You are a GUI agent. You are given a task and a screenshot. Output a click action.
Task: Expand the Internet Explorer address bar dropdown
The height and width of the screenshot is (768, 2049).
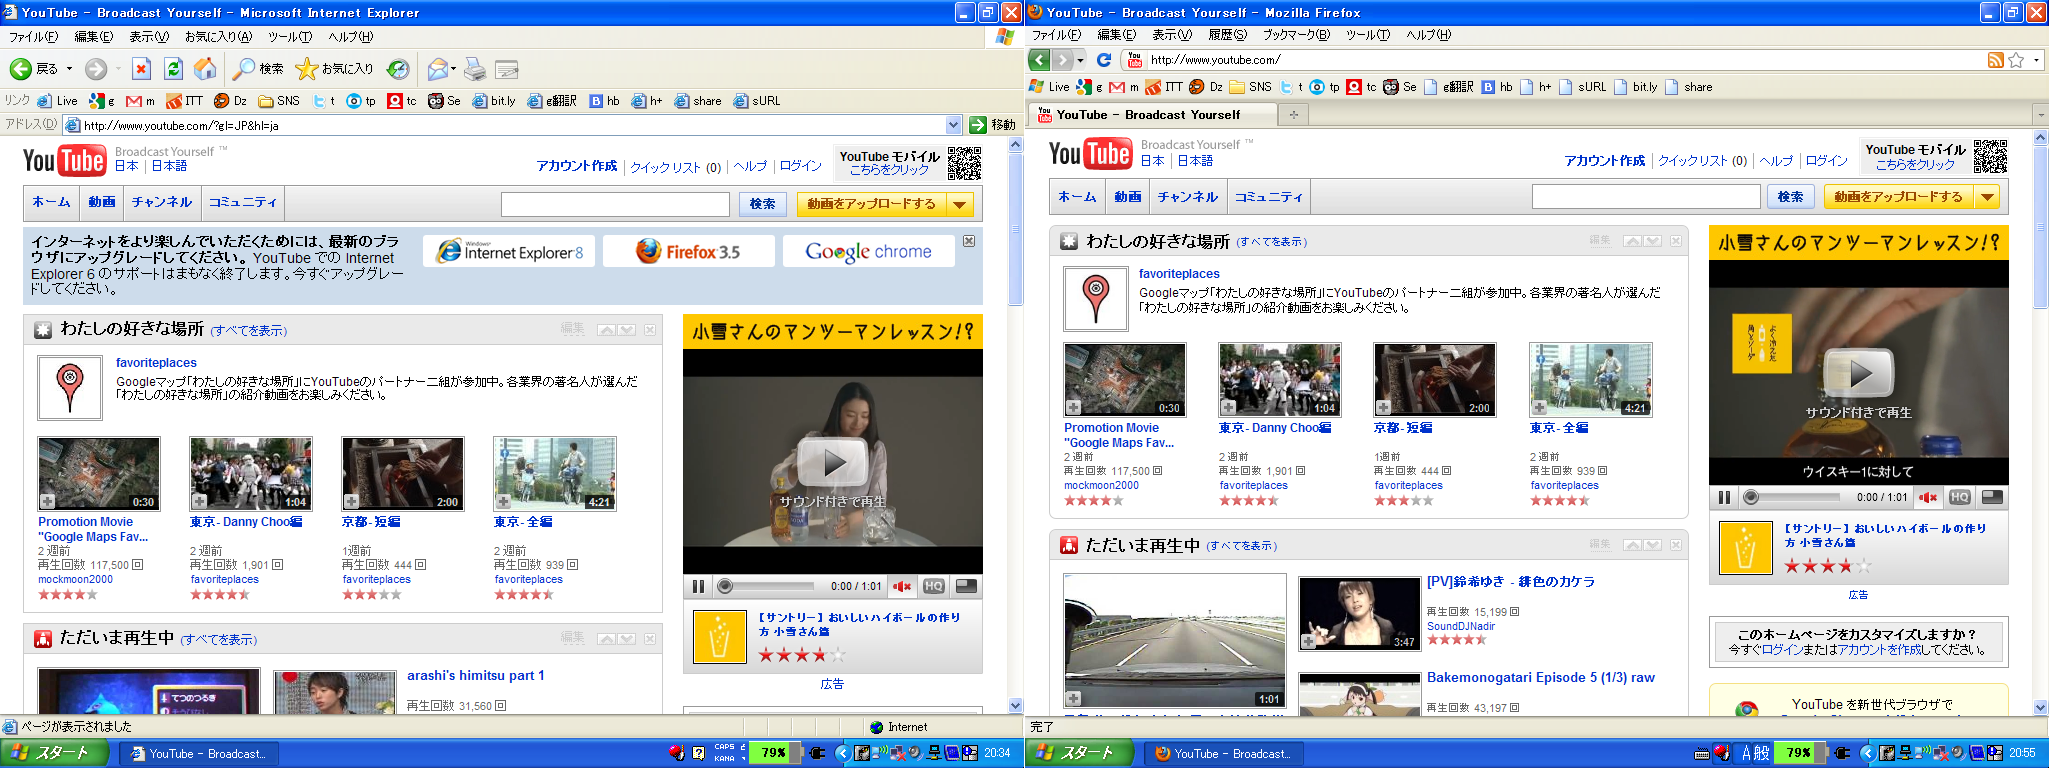(953, 125)
